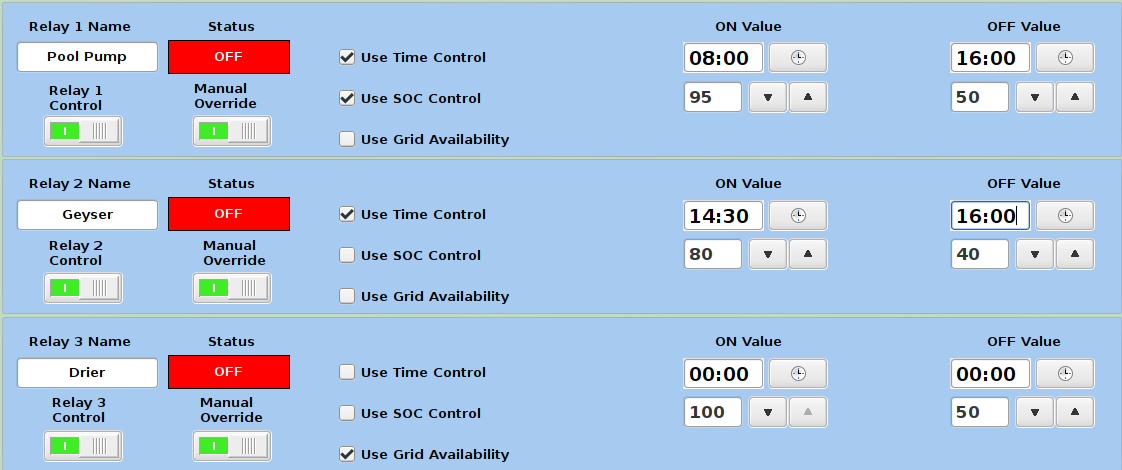The height and width of the screenshot is (470, 1122).
Task: Click clock icon beside Geyser ON time 14:30
Action: [x=797, y=215]
